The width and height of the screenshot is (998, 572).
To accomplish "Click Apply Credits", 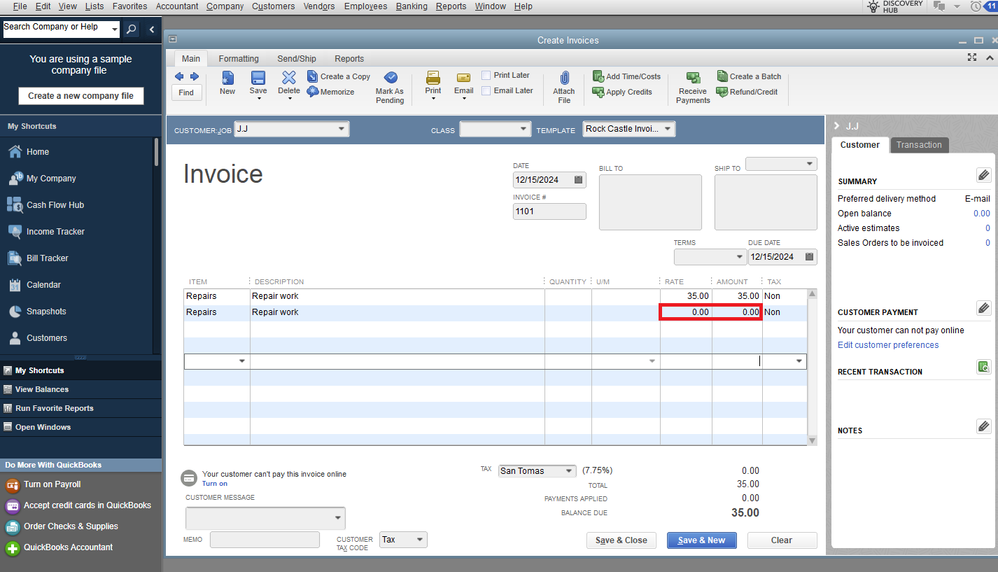I will [x=622, y=92].
